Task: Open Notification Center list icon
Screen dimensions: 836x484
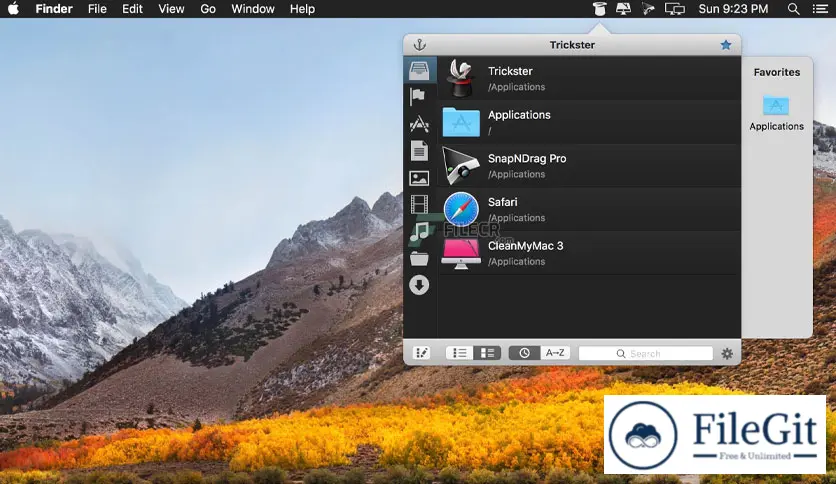Action: (820, 9)
